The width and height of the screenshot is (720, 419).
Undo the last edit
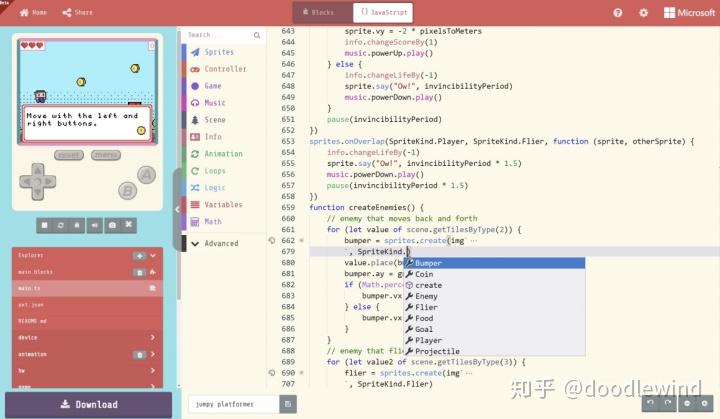pos(650,403)
